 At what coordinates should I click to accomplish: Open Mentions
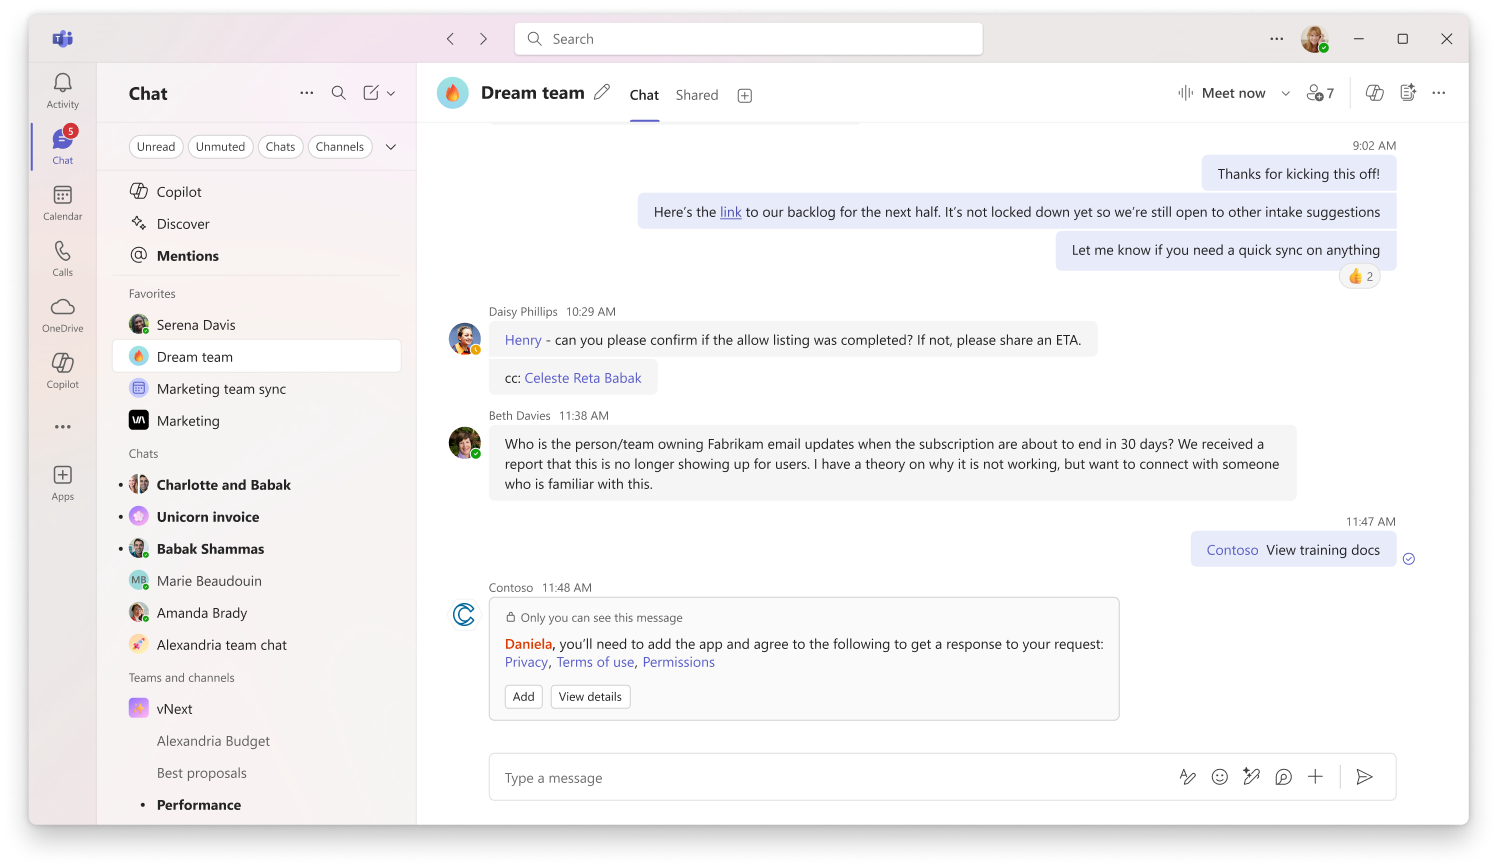[257, 256]
